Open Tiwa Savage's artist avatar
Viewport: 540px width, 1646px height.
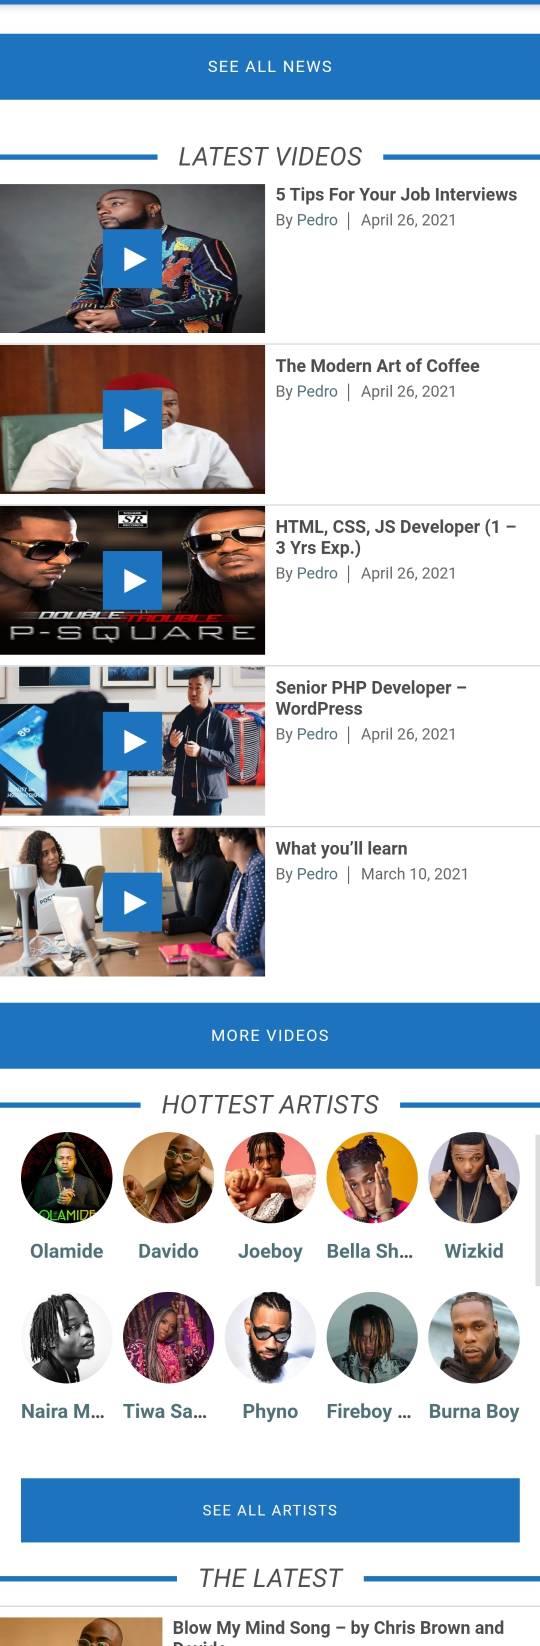pyautogui.click(x=168, y=1338)
